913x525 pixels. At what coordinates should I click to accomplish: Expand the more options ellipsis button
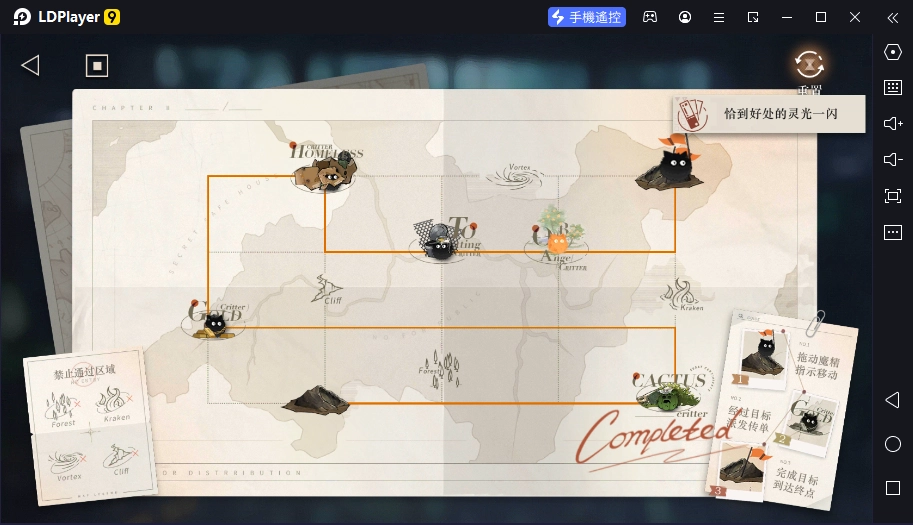(893, 232)
